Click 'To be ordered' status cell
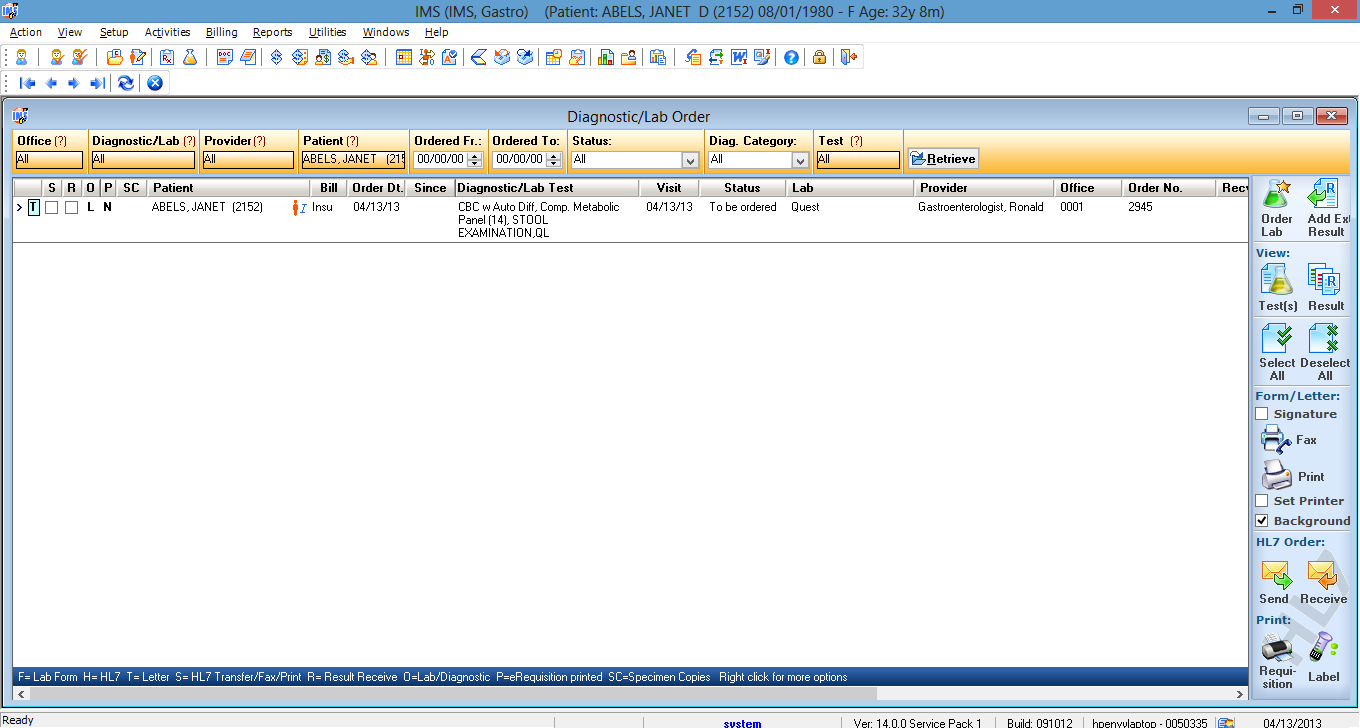The height and width of the screenshot is (728, 1360). tap(743, 207)
